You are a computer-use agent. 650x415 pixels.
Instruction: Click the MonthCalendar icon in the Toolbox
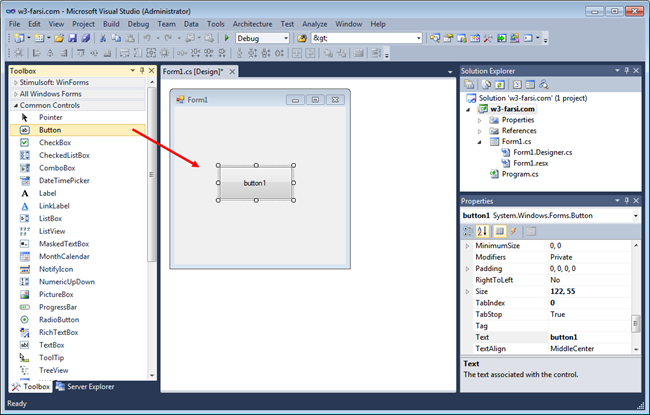[24, 257]
